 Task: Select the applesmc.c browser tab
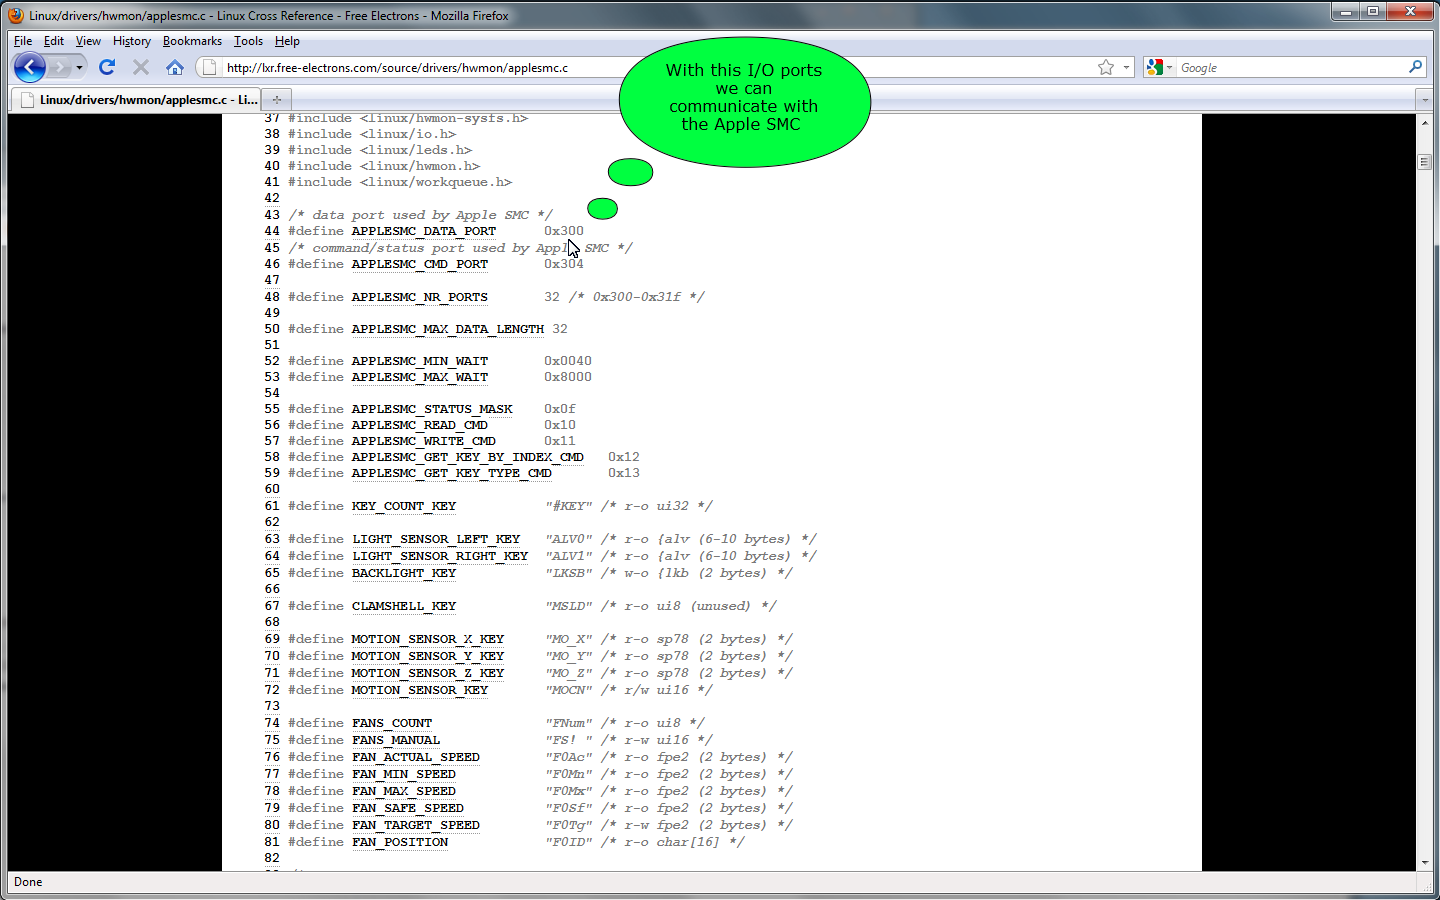tap(138, 99)
